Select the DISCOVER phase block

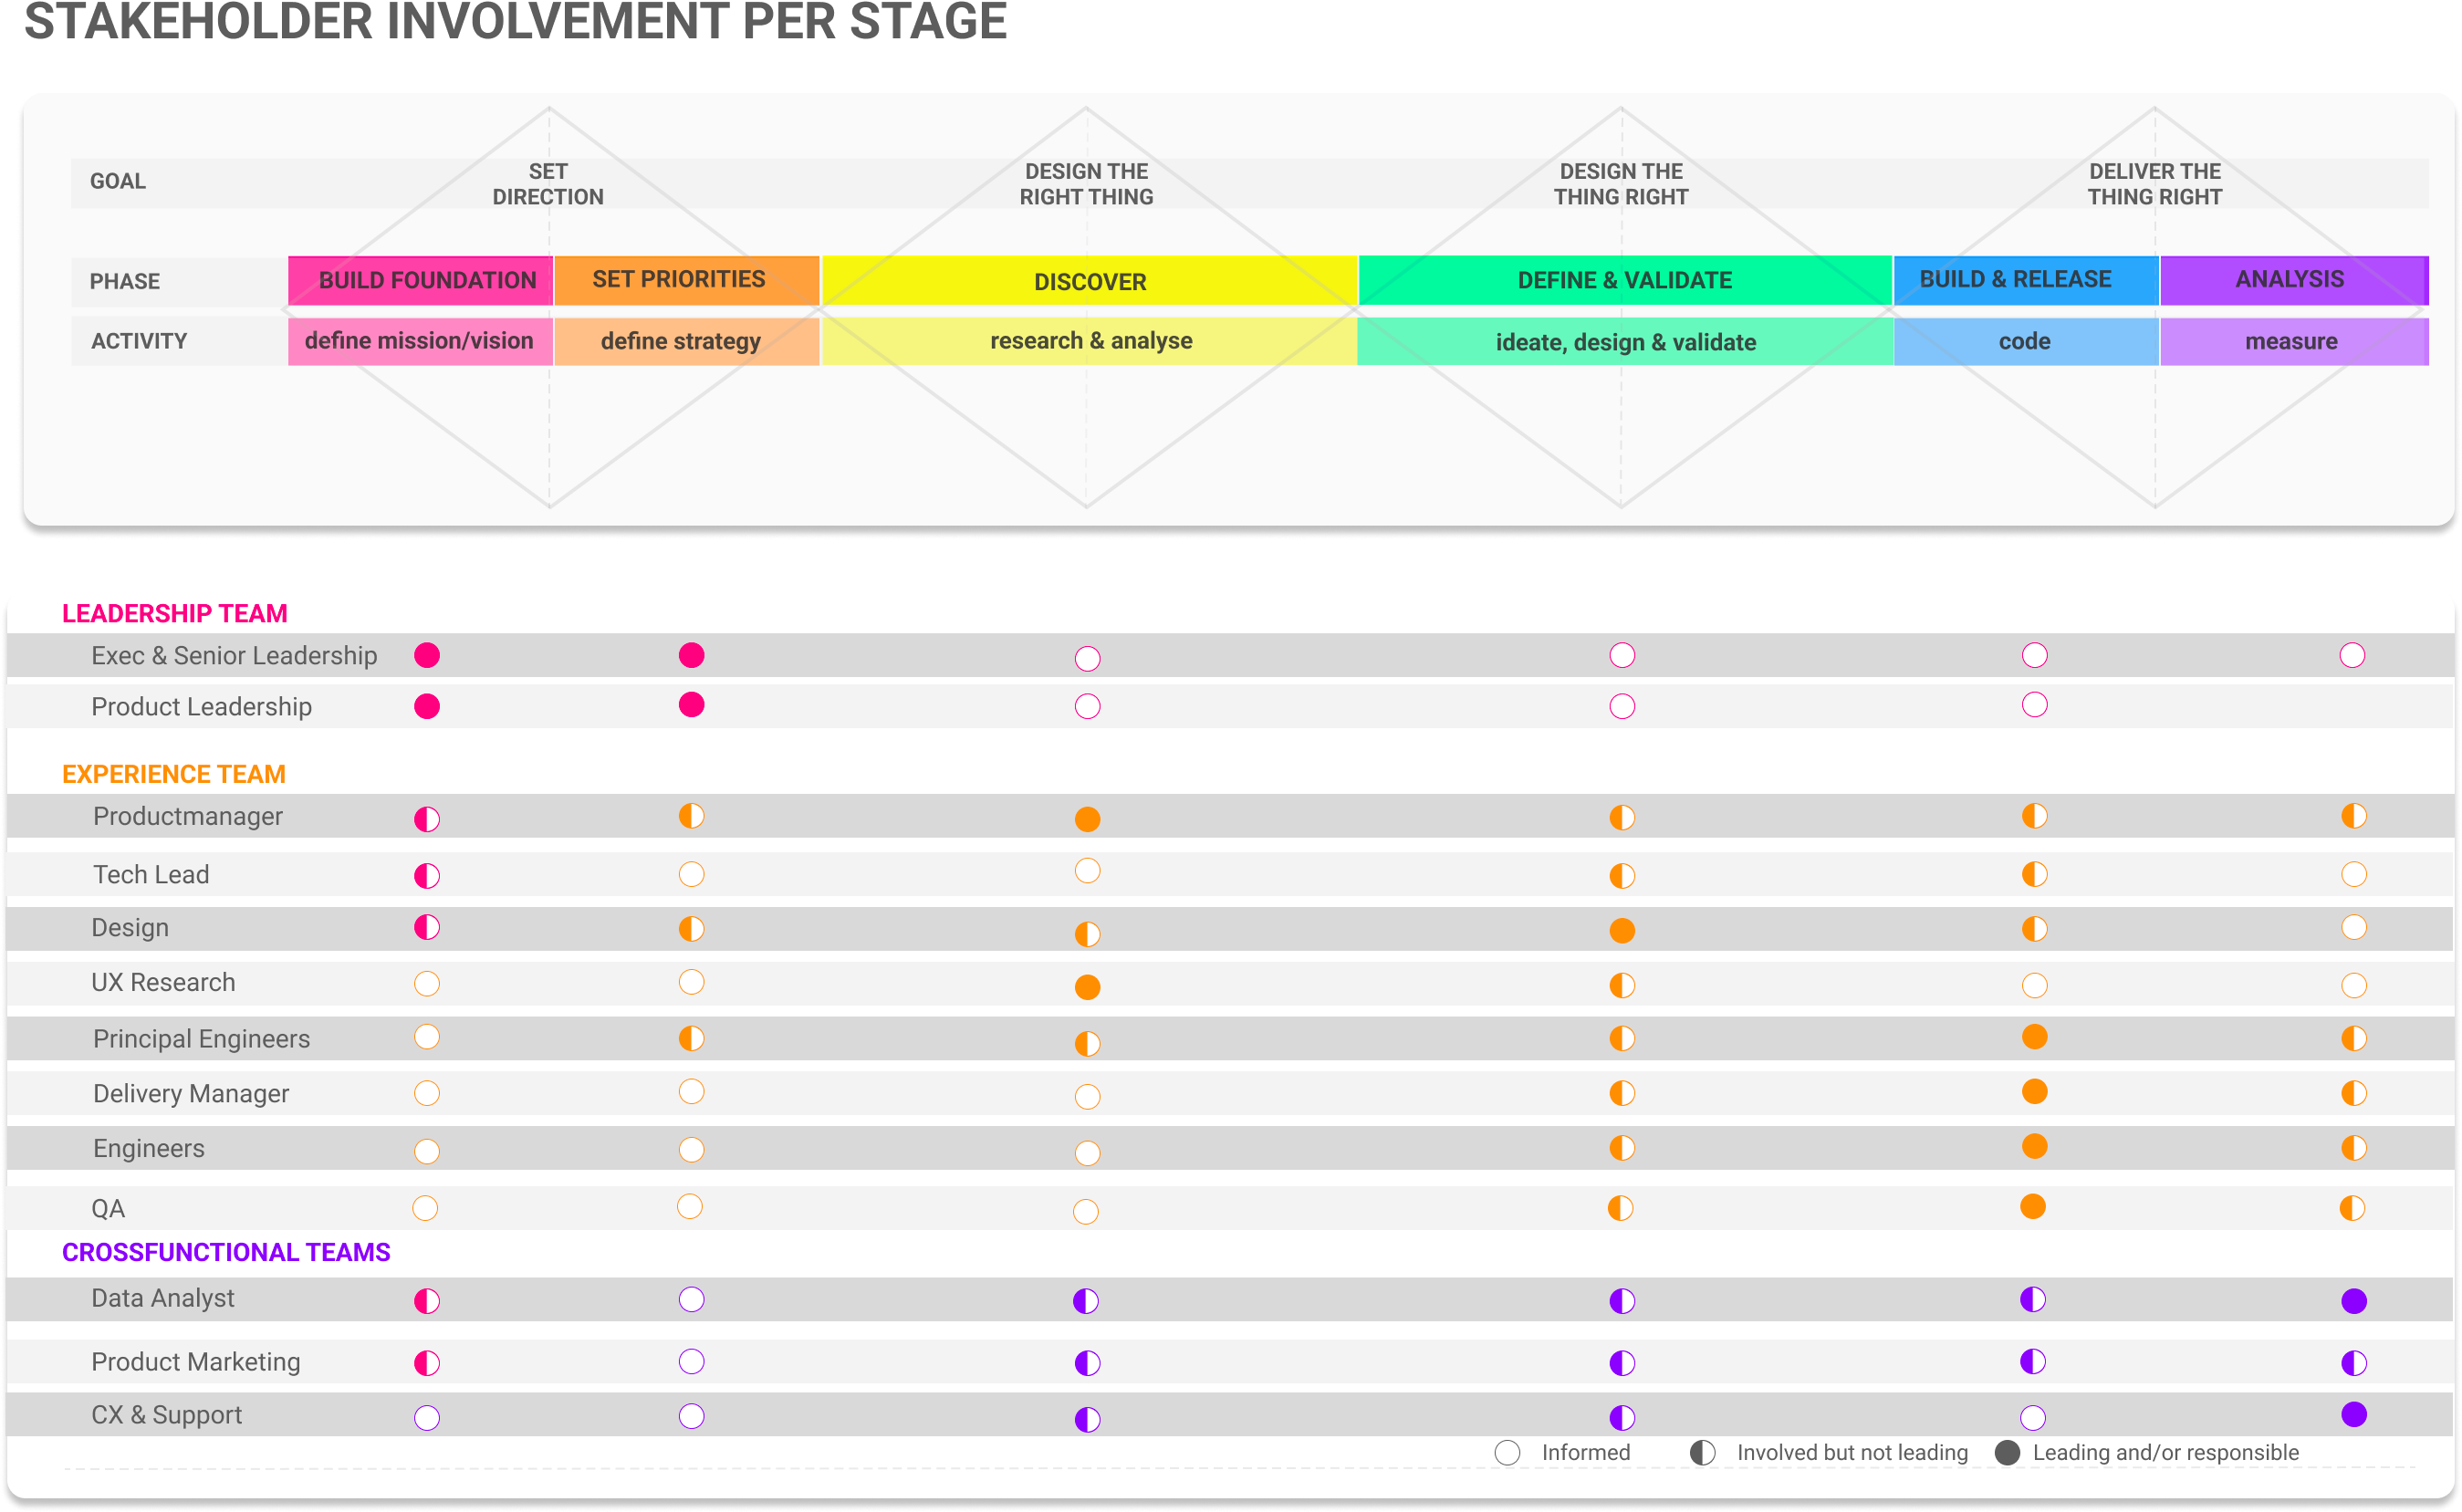click(1089, 281)
